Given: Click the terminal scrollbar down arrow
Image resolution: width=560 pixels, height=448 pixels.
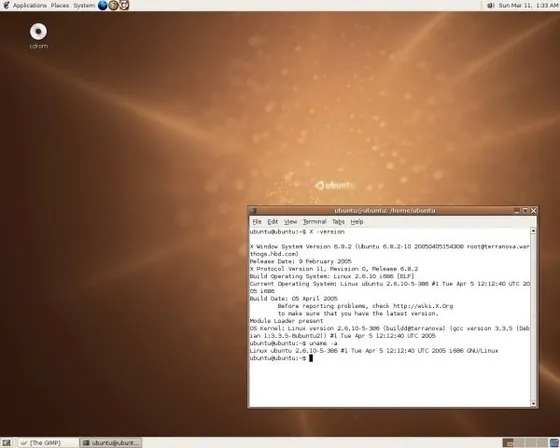Looking at the screenshot, I should tap(533, 404).
